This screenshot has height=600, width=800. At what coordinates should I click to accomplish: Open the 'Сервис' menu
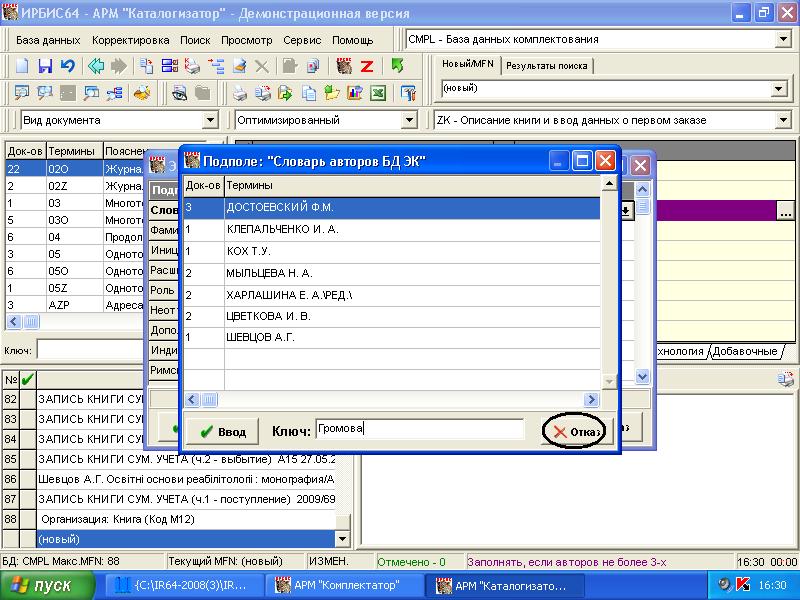(302, 41)
